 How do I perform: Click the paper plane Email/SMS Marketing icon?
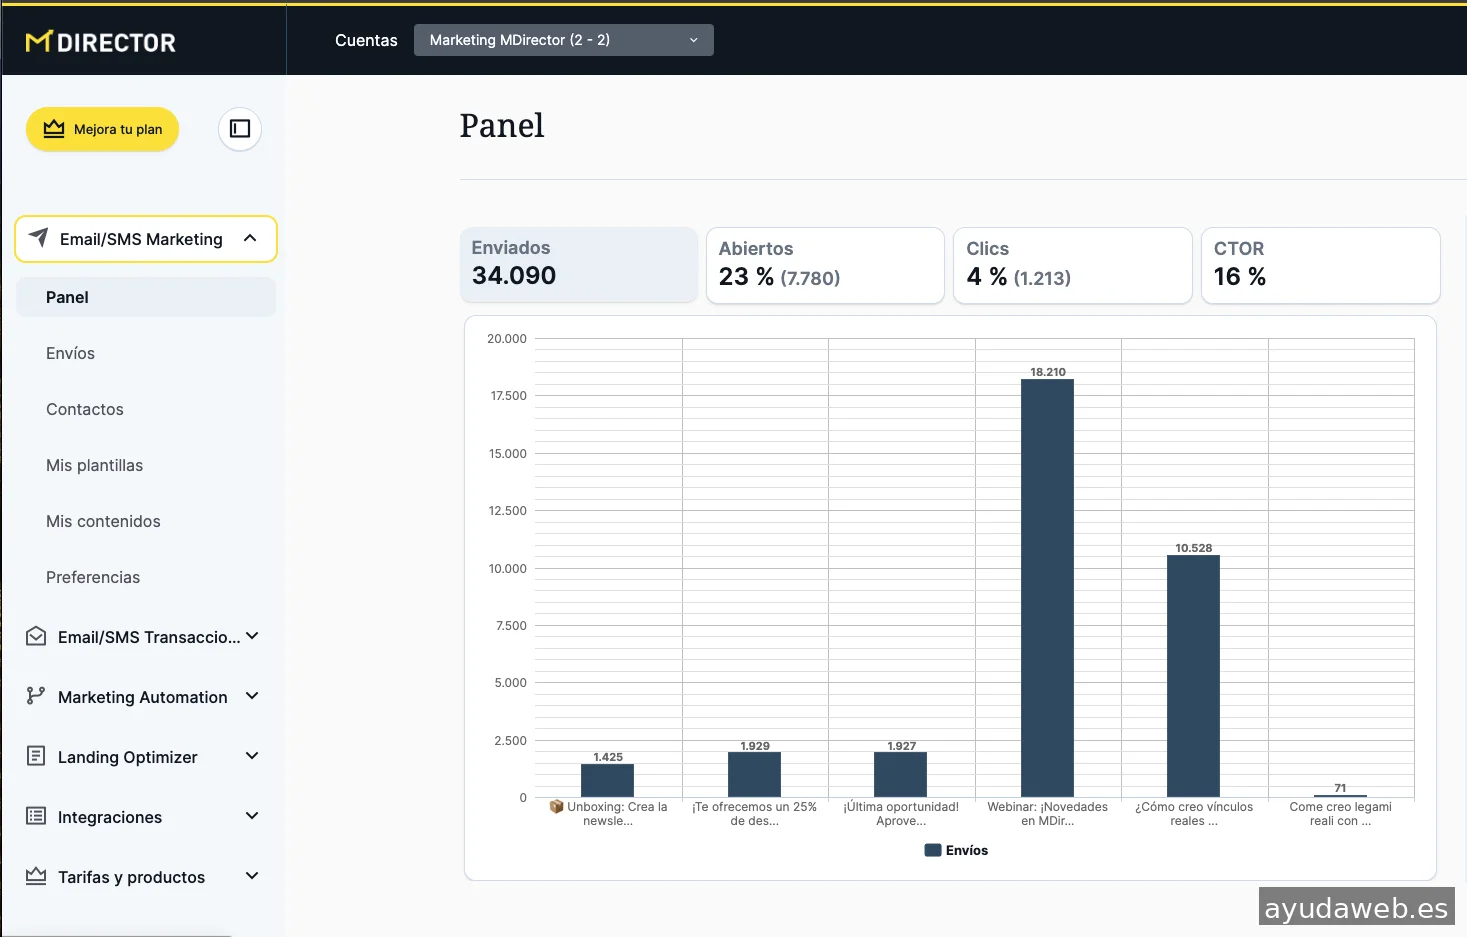tap(39, 238)
